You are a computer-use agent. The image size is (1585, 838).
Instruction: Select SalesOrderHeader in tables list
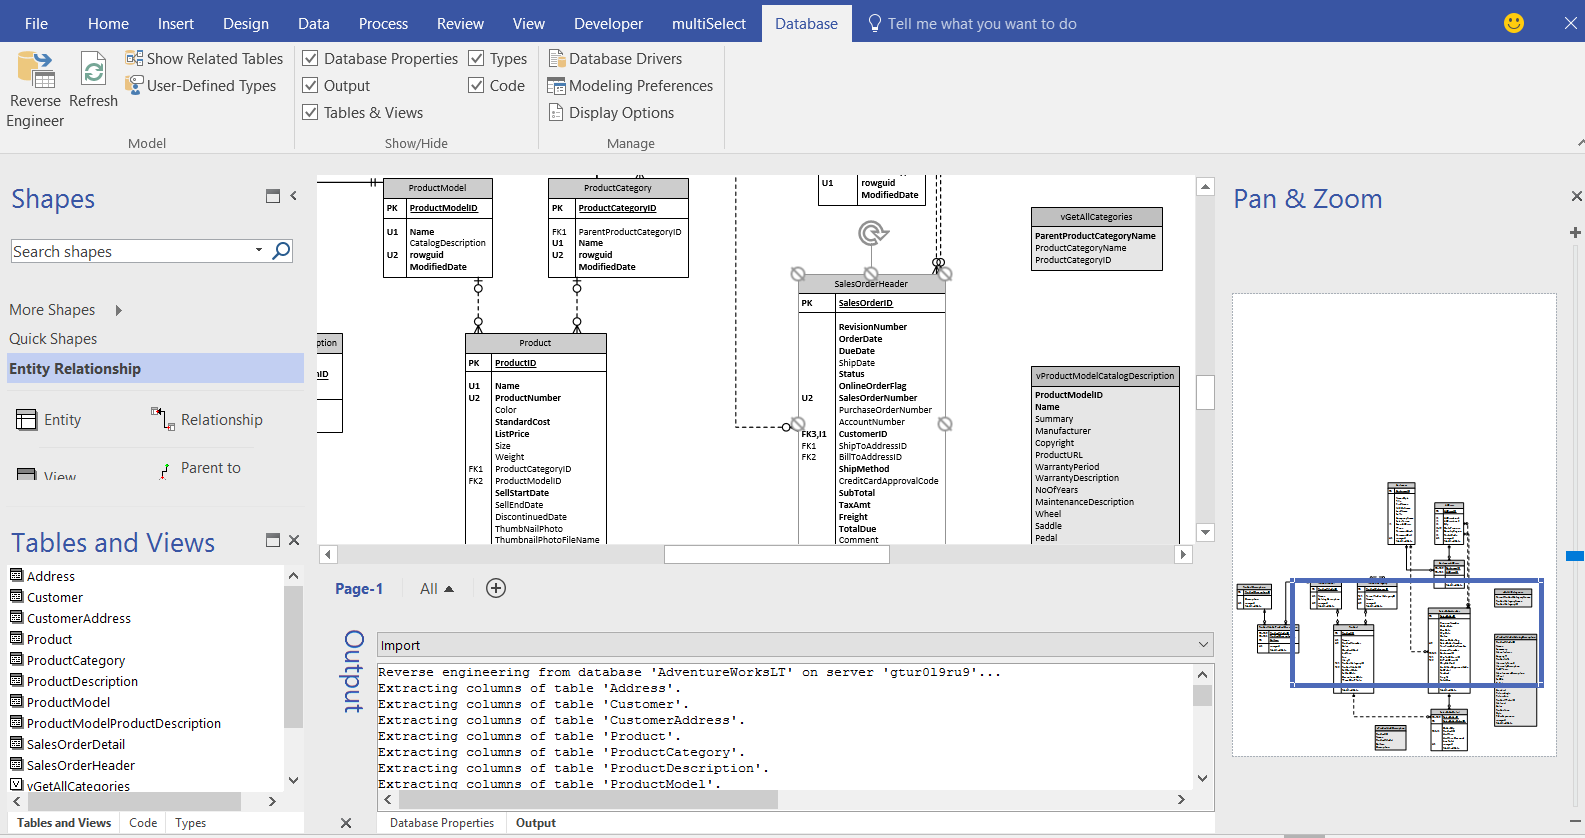click(x=81, y=765)
